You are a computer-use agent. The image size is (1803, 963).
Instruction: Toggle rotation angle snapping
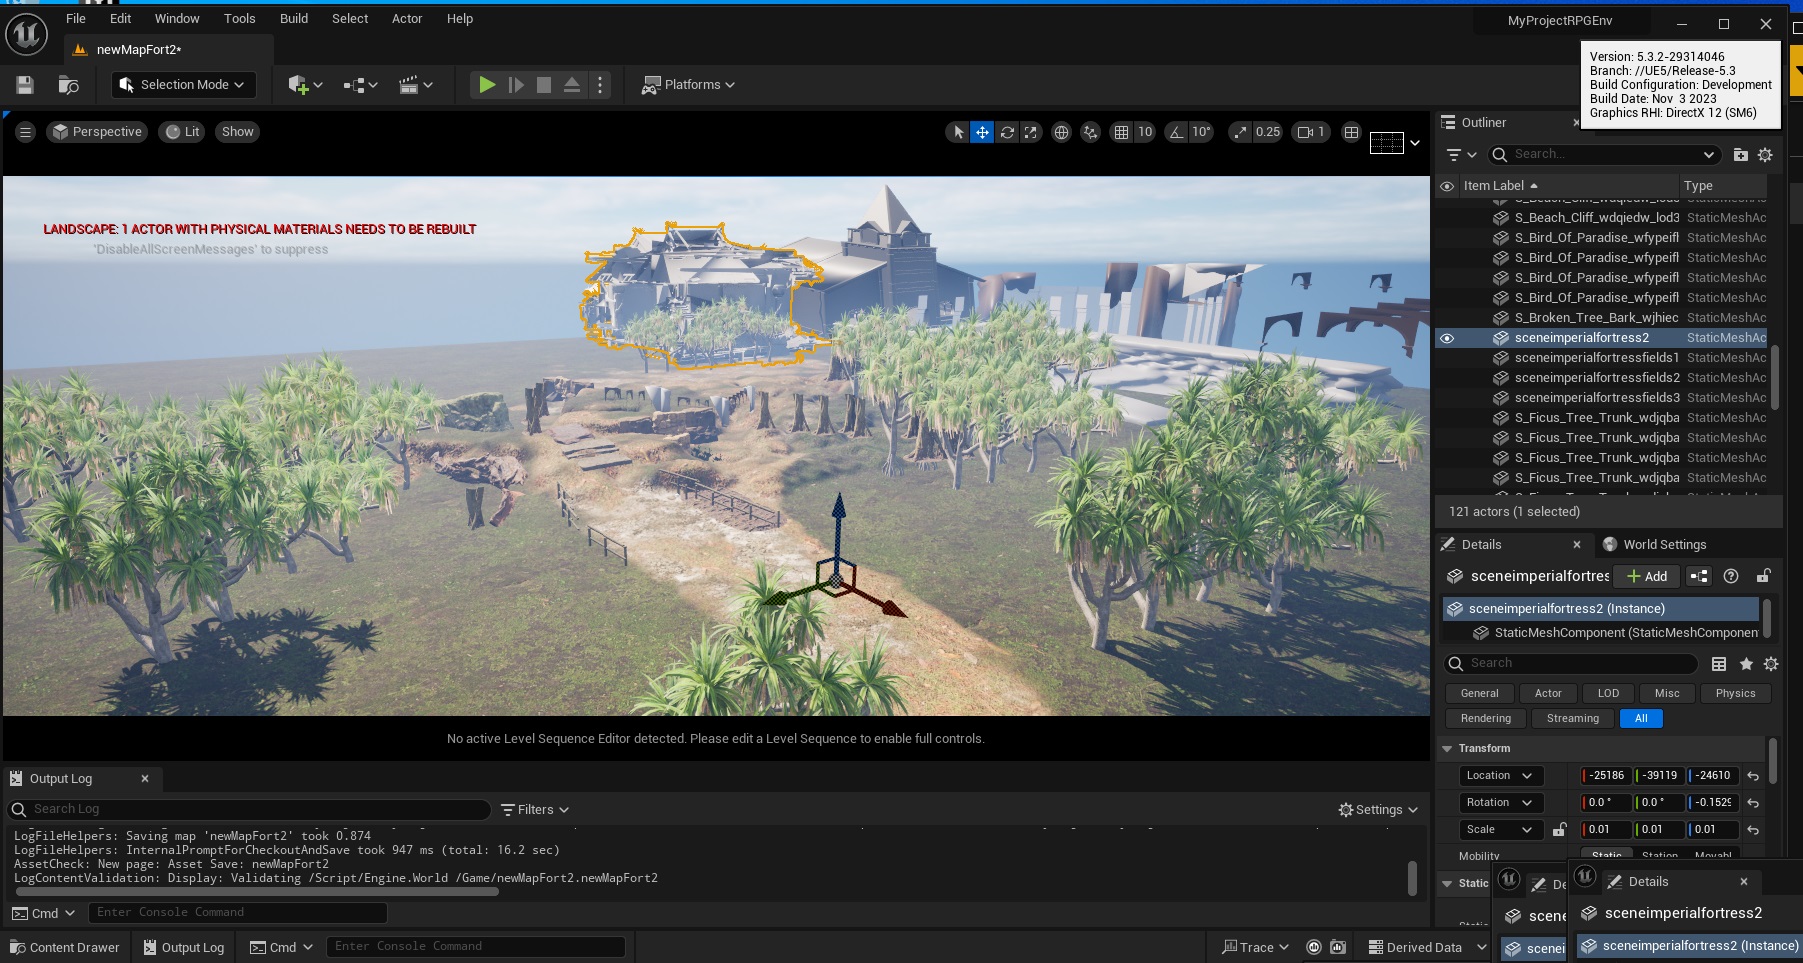1176,132
